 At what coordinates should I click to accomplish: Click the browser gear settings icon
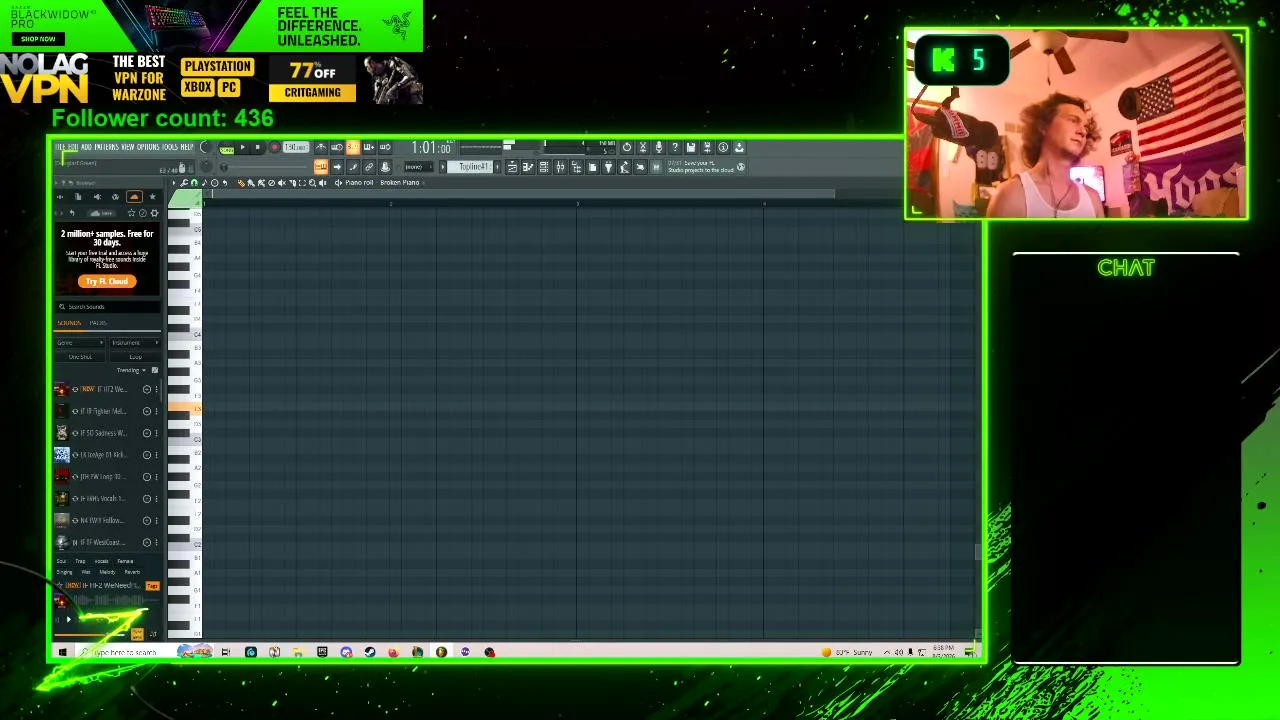coord(154,213)
